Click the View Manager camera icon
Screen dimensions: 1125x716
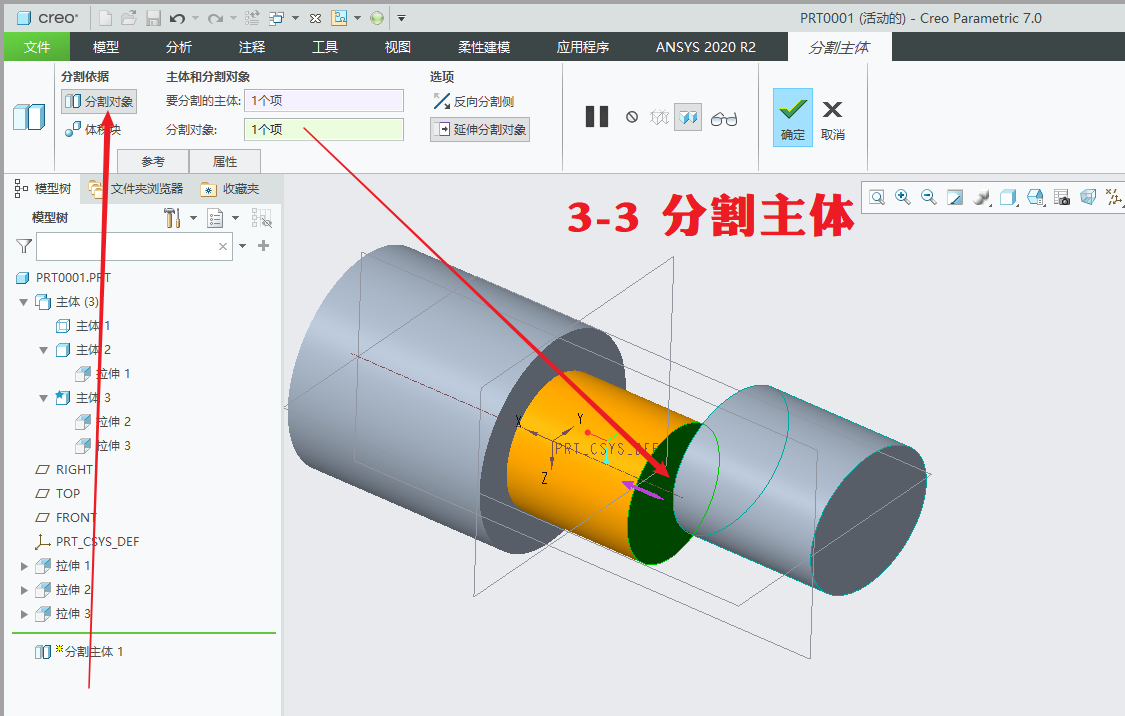pos(1062,197)
